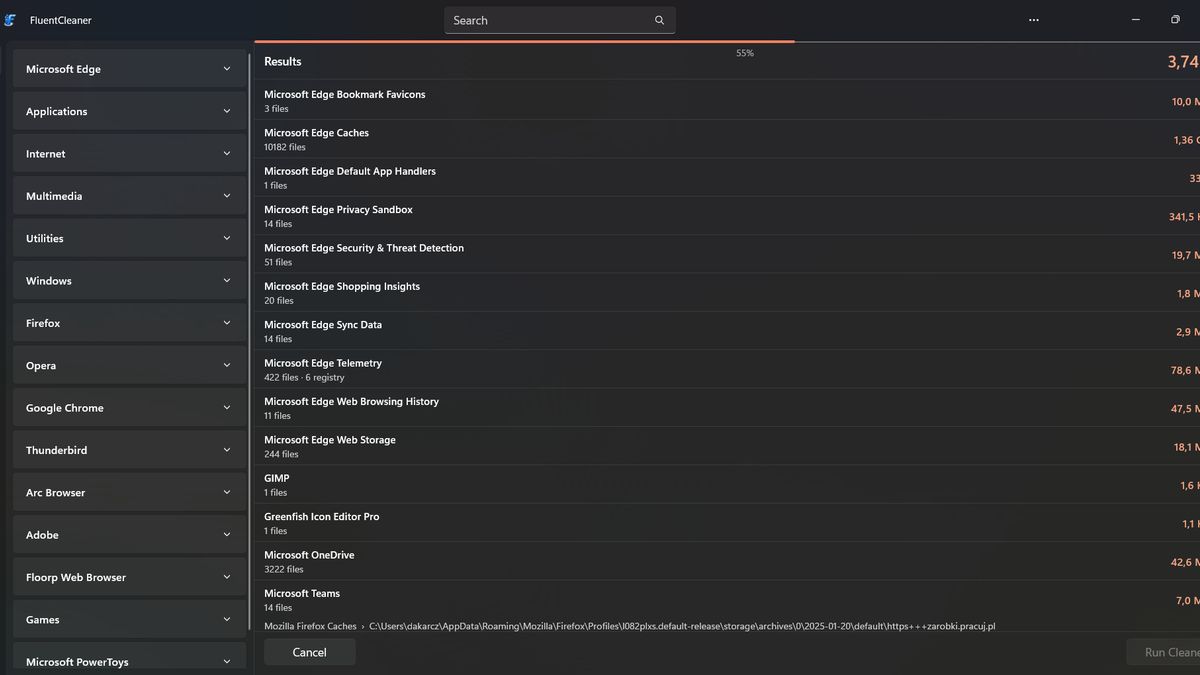Select the Internet sidebar label
The height and width of the screenshot is (675, 1200).
click(x=46, y=154)
